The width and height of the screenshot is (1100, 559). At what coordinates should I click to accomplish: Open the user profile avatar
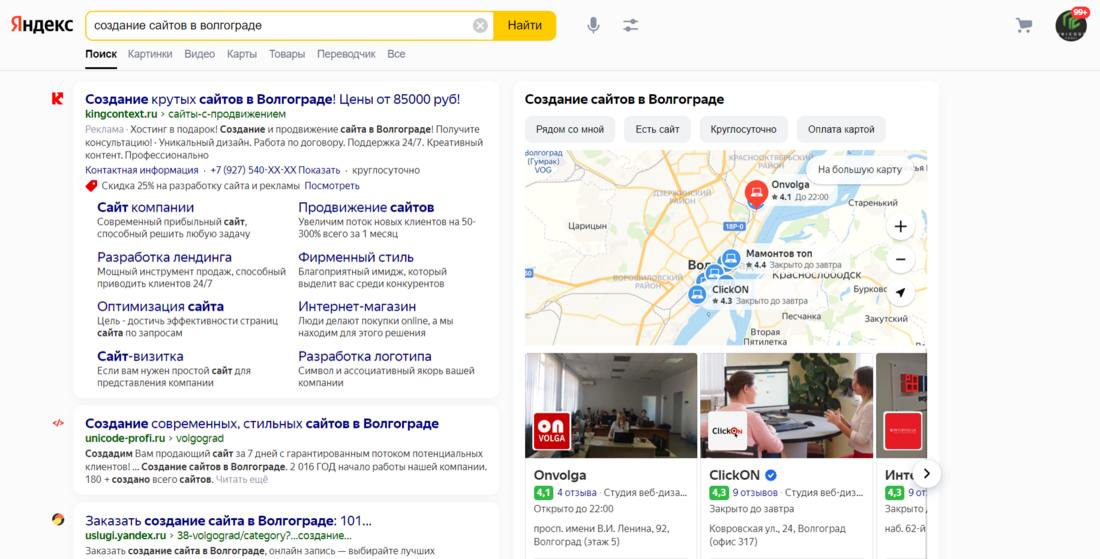1071,26
